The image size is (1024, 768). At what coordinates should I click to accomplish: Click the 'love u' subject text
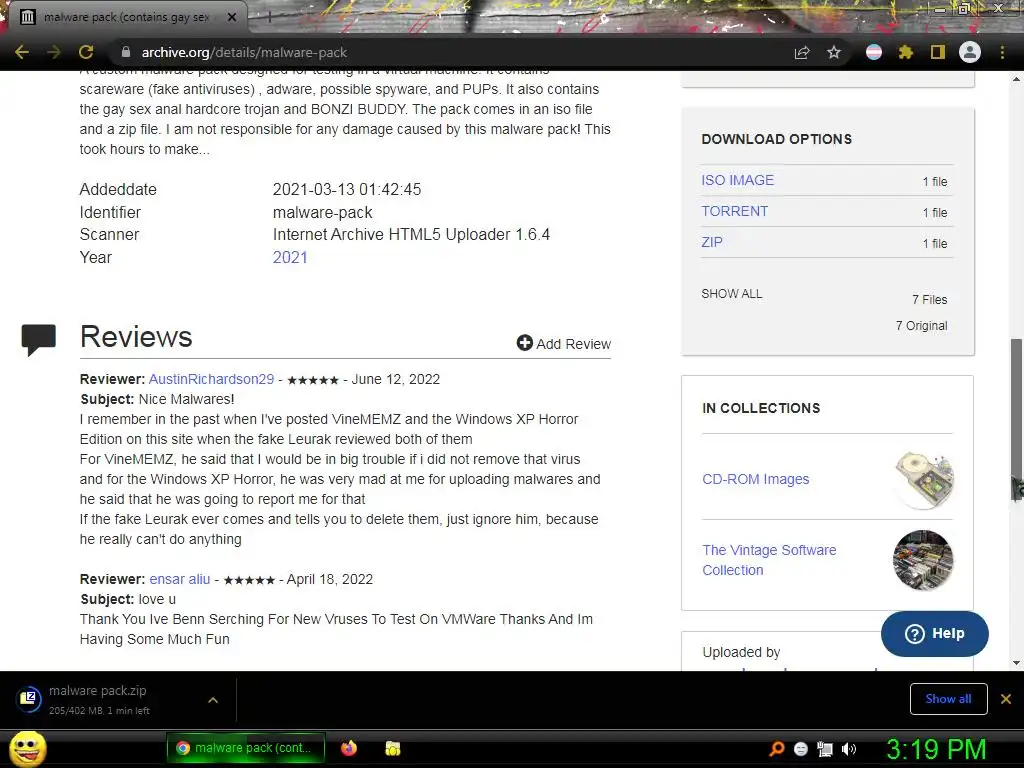157,600
